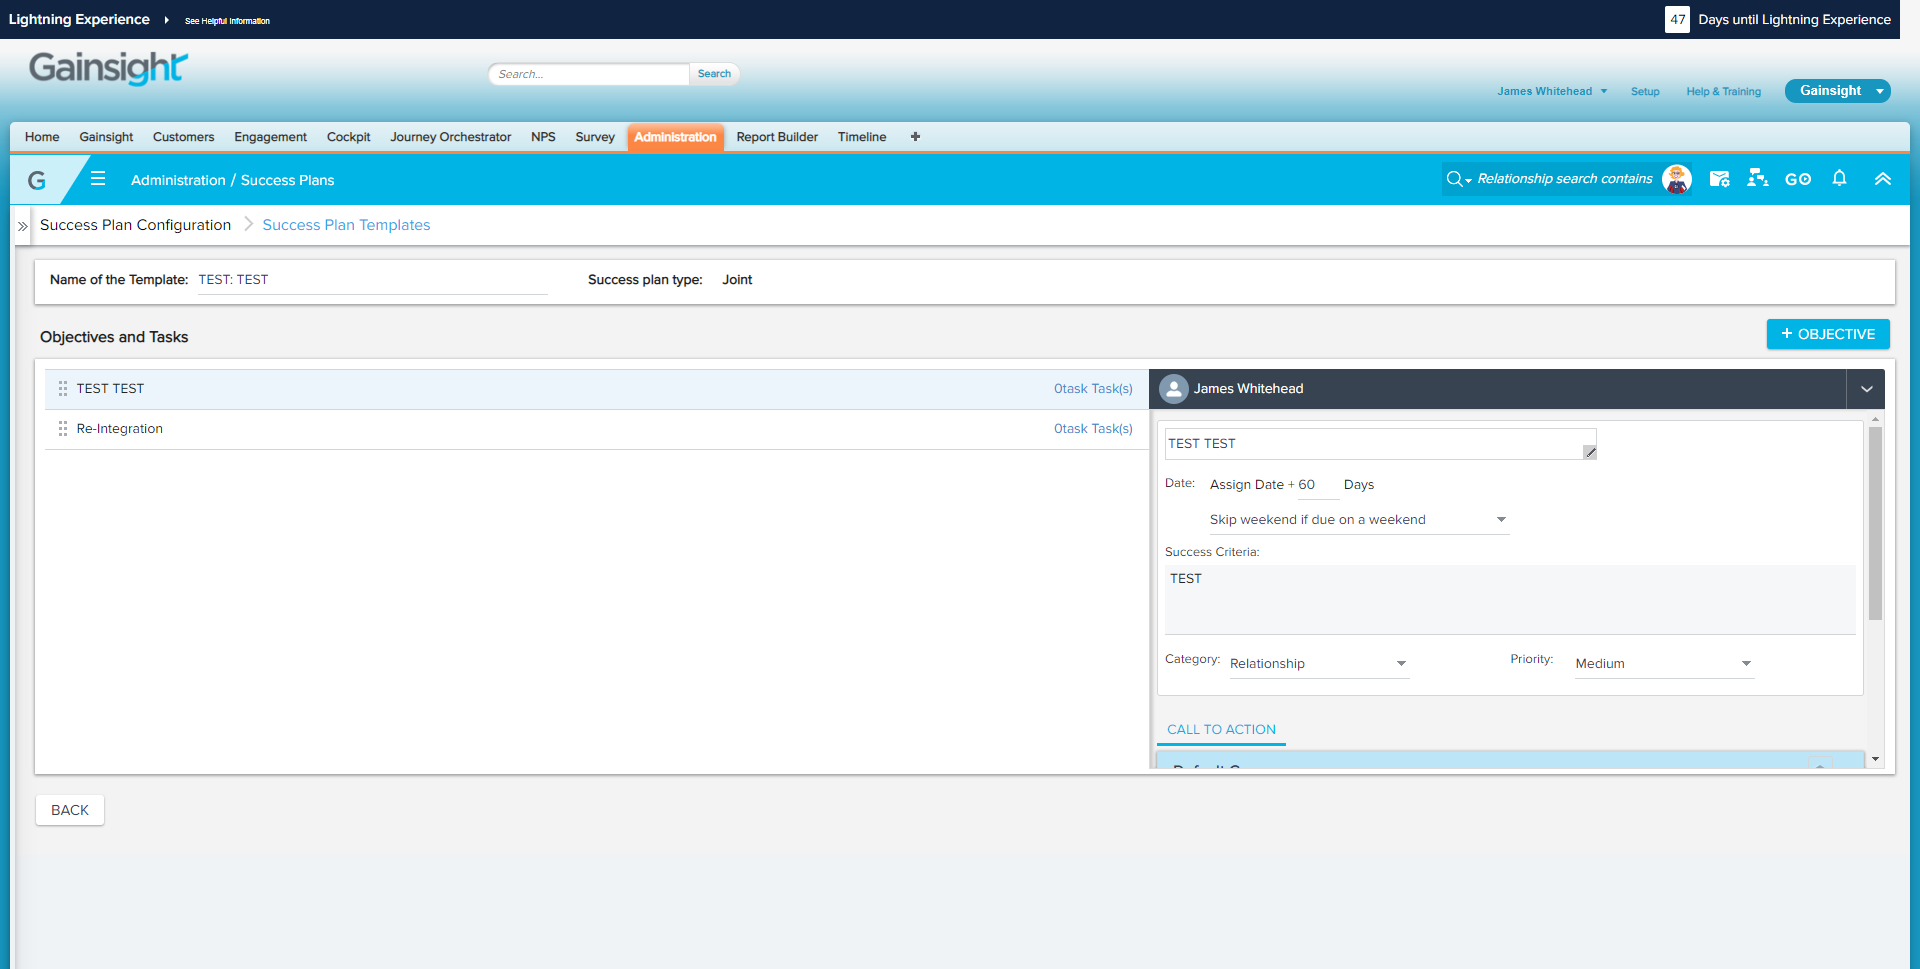Click Lightning Experience arrow icon
The height and width of the screenshot is (969, 1920).
pyautogui.click(x=167, y=20)
